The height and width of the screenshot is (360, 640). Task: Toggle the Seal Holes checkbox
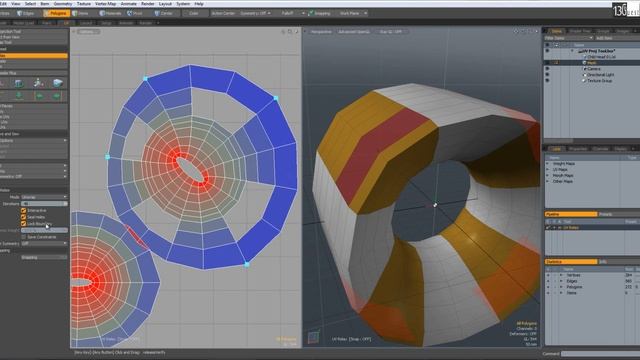tap(23, 217)
